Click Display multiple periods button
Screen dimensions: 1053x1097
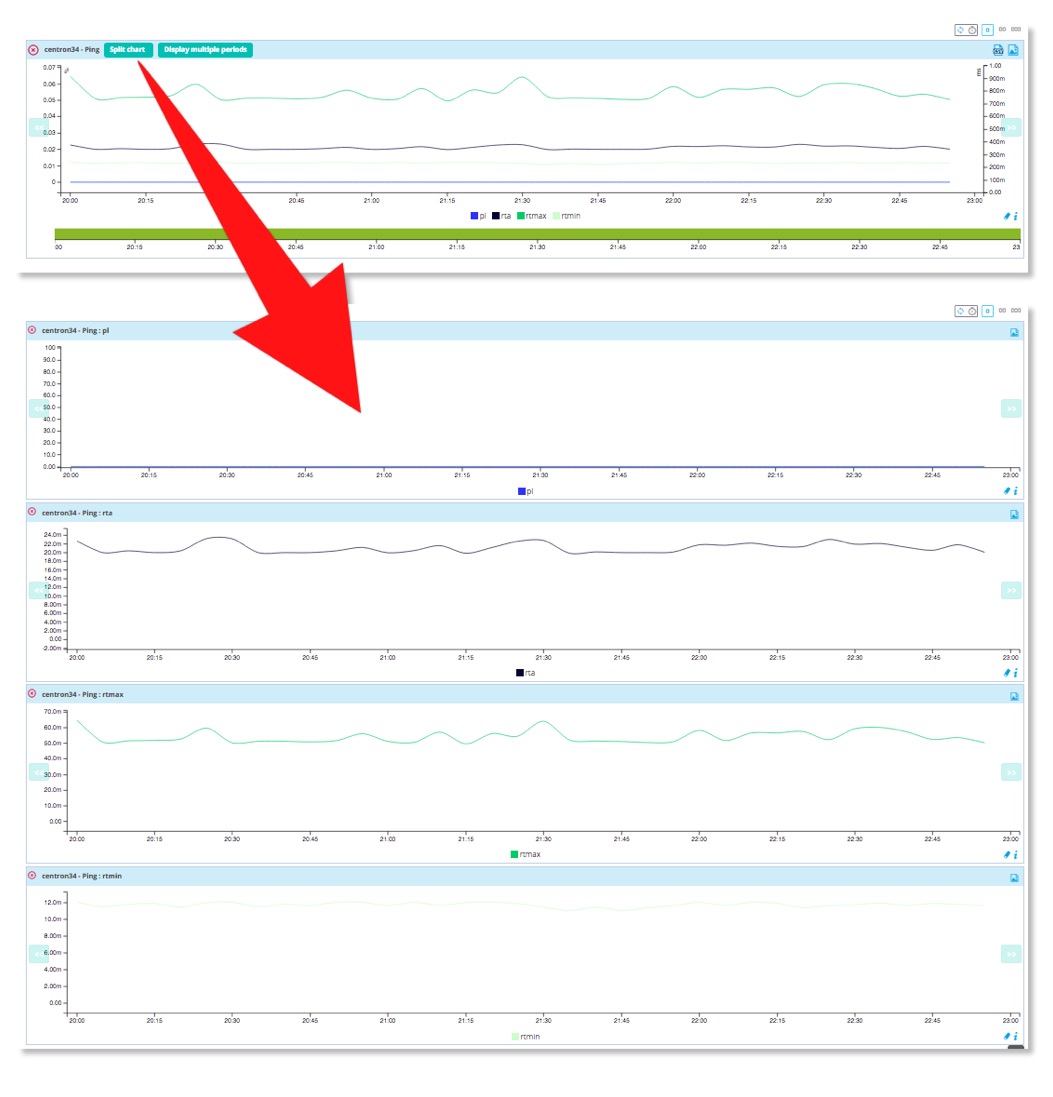click(x=205, y=50)
